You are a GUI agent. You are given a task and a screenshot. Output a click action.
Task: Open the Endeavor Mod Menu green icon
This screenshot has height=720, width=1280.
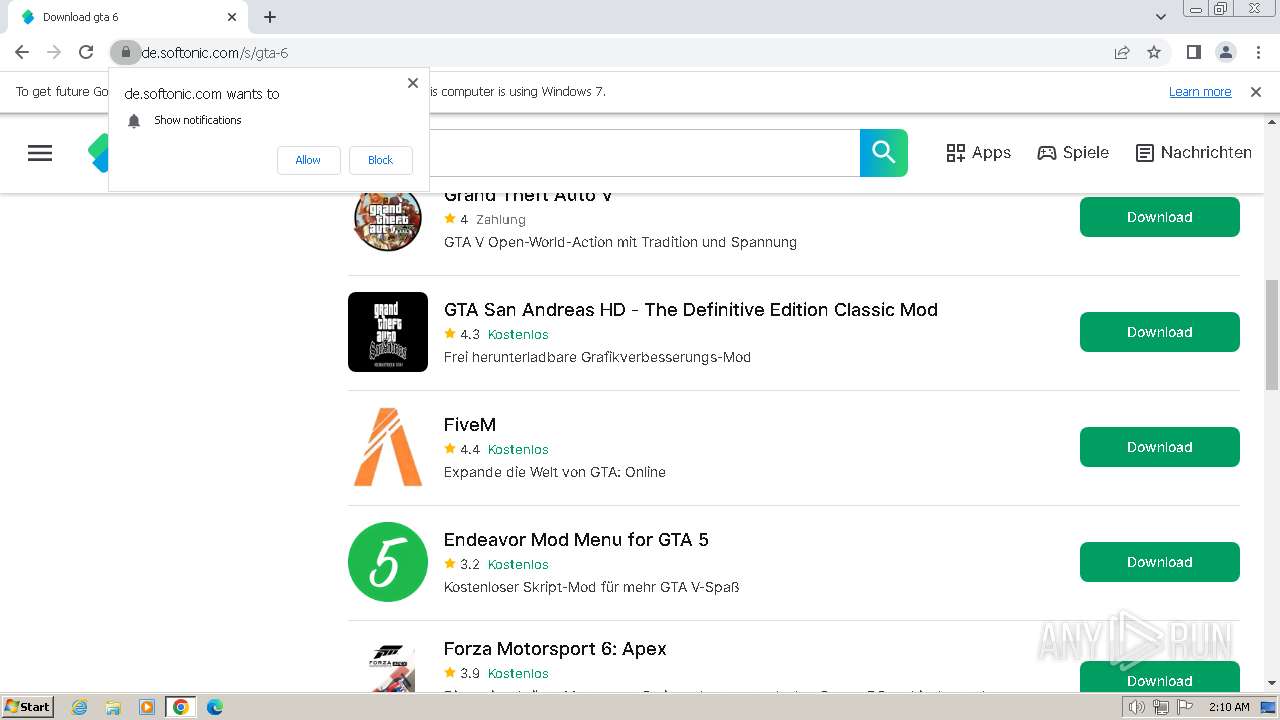point(388,562)
